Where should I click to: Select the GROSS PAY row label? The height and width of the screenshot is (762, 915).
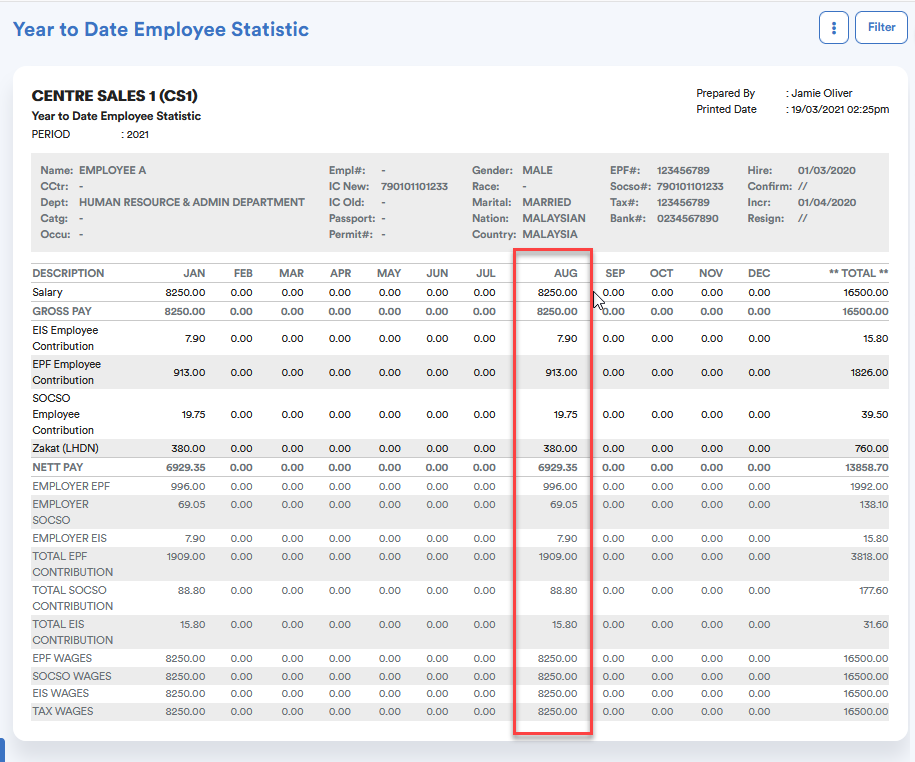62,311
